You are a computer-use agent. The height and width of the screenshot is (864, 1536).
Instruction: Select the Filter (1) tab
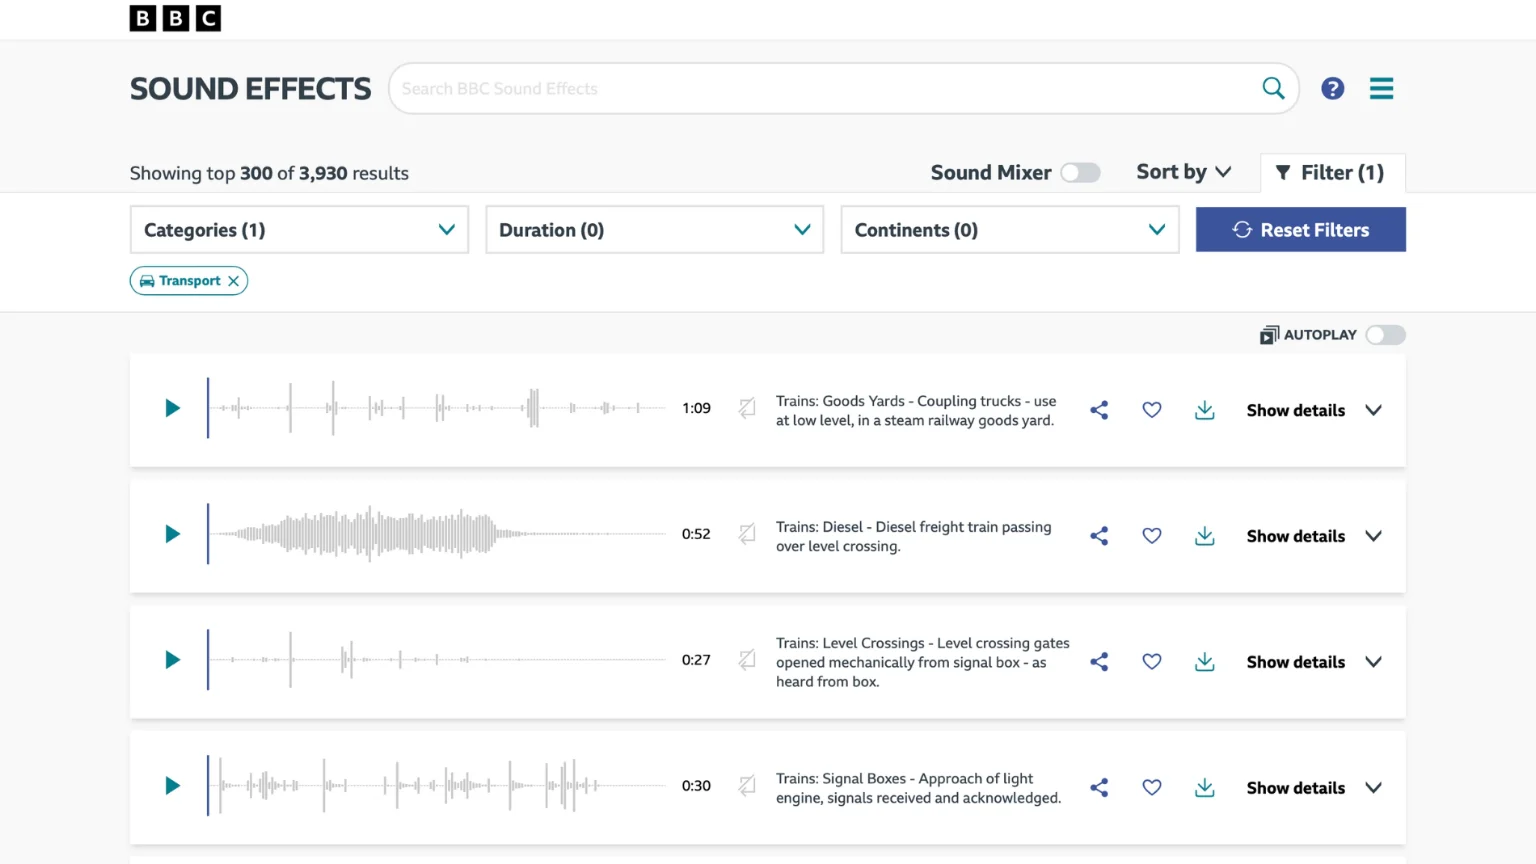(x=1332, y=173)
